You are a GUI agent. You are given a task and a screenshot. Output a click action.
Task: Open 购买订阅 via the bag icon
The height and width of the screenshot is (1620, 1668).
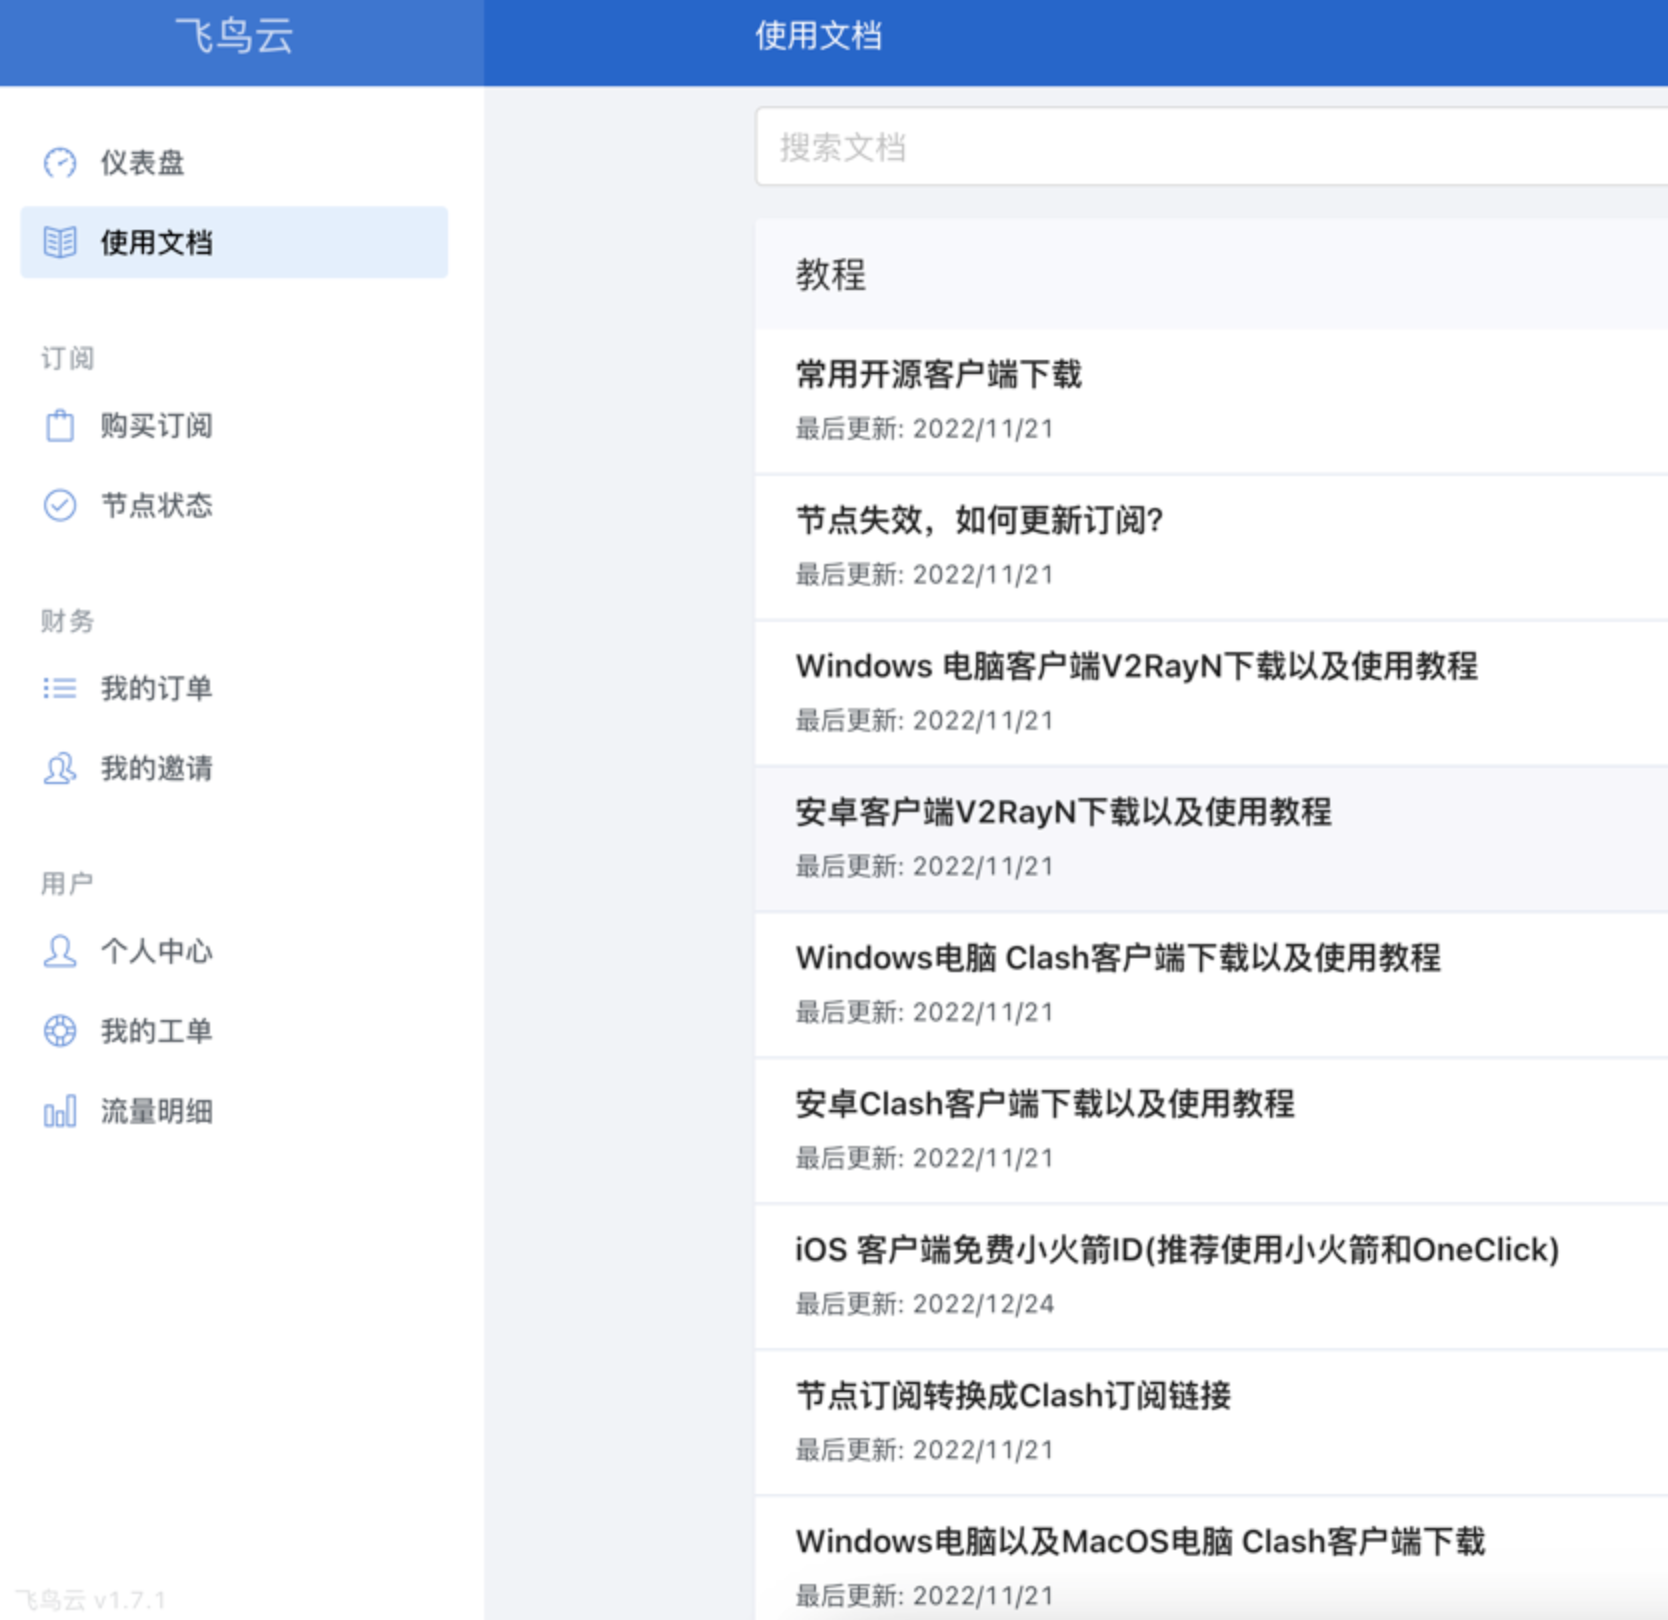click(60, 425)
